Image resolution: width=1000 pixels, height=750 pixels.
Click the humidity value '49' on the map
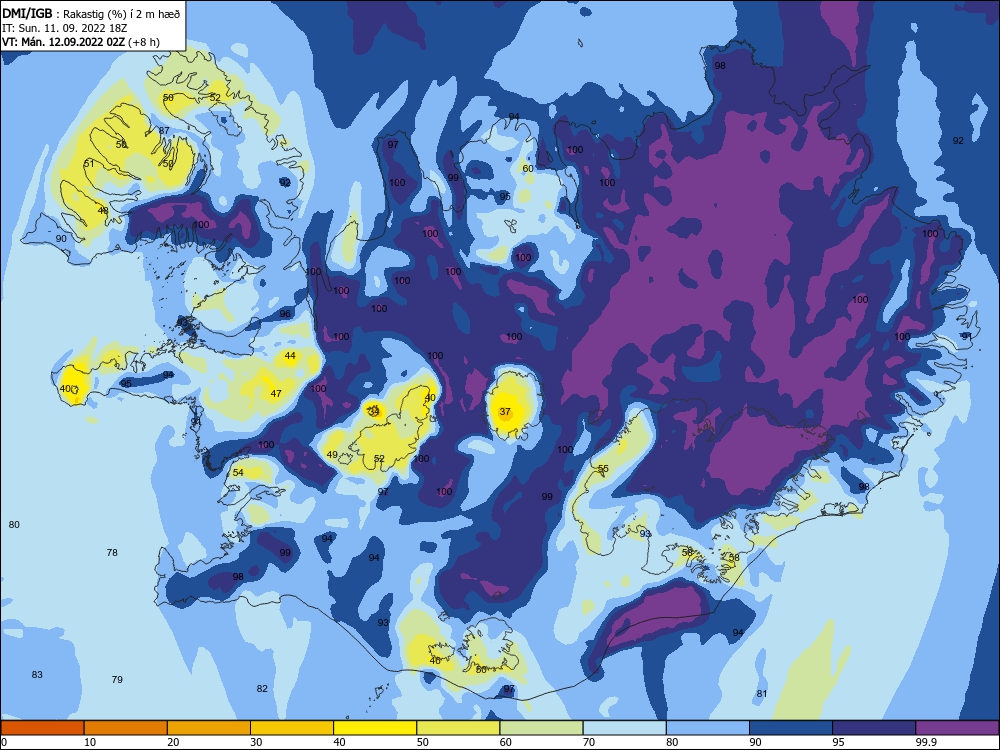[332, 455]
